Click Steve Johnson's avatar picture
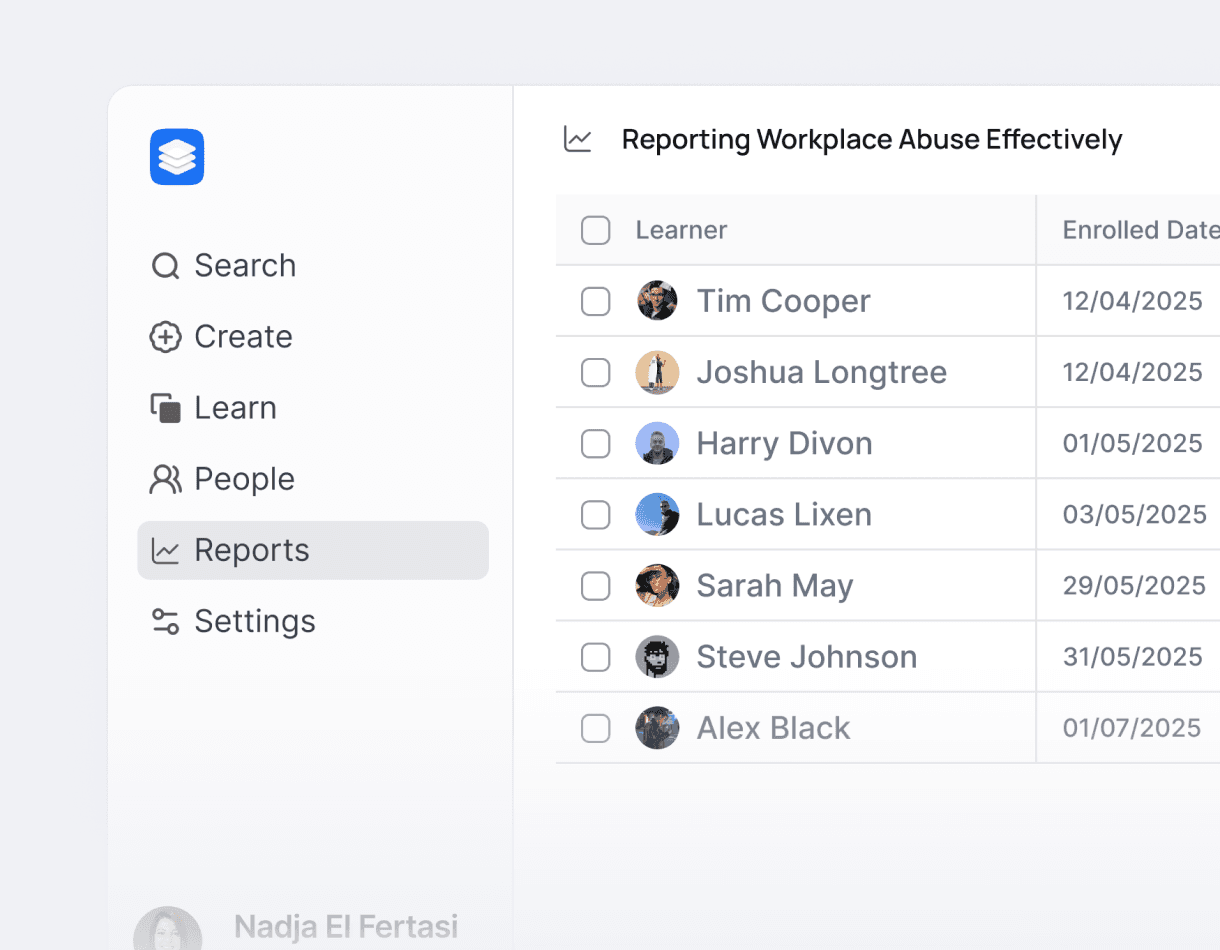 click(657, 657)
